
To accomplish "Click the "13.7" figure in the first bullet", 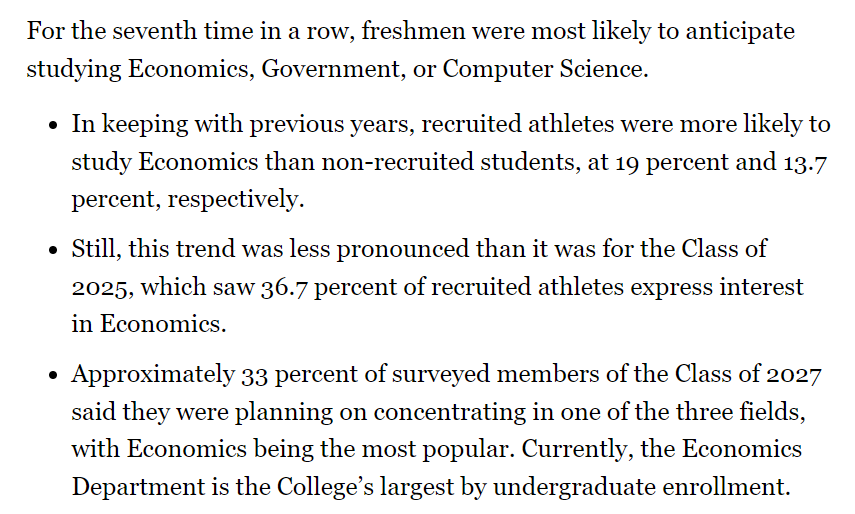I will pos(805,162).
